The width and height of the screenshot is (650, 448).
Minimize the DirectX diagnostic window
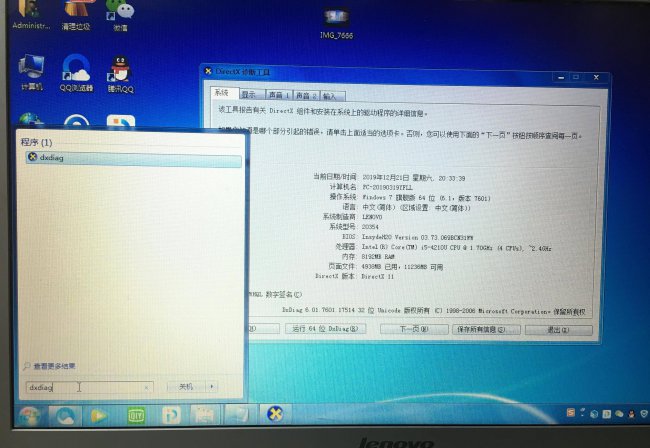click(561, 77)
